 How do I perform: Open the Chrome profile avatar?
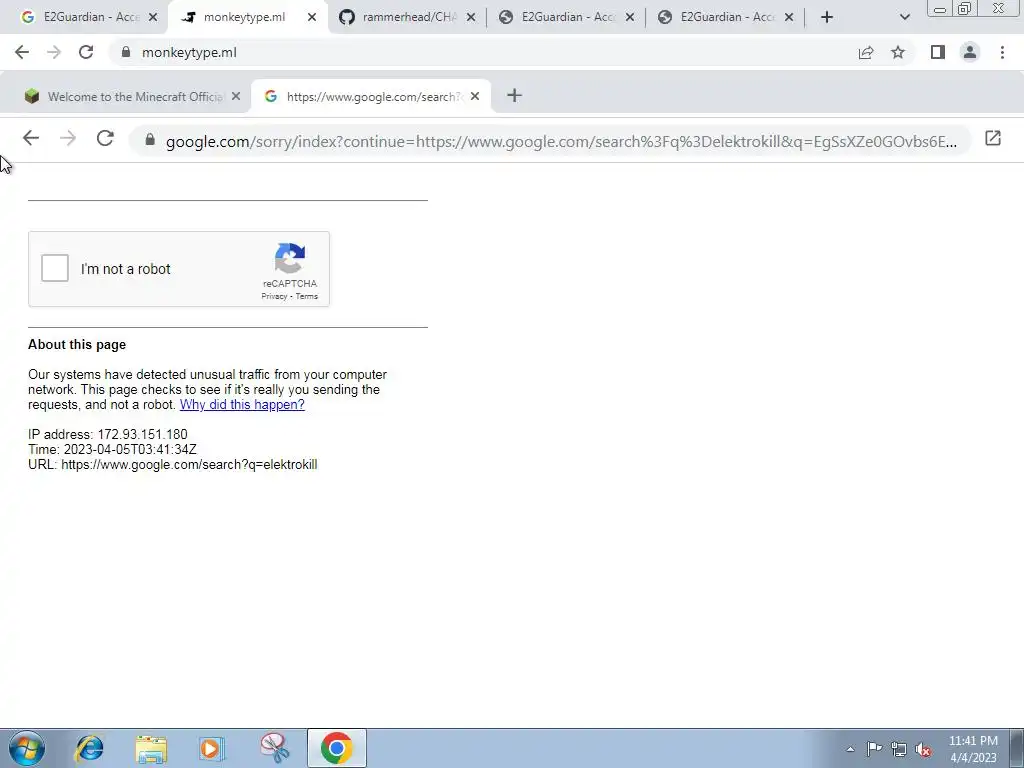click(970, 52)
